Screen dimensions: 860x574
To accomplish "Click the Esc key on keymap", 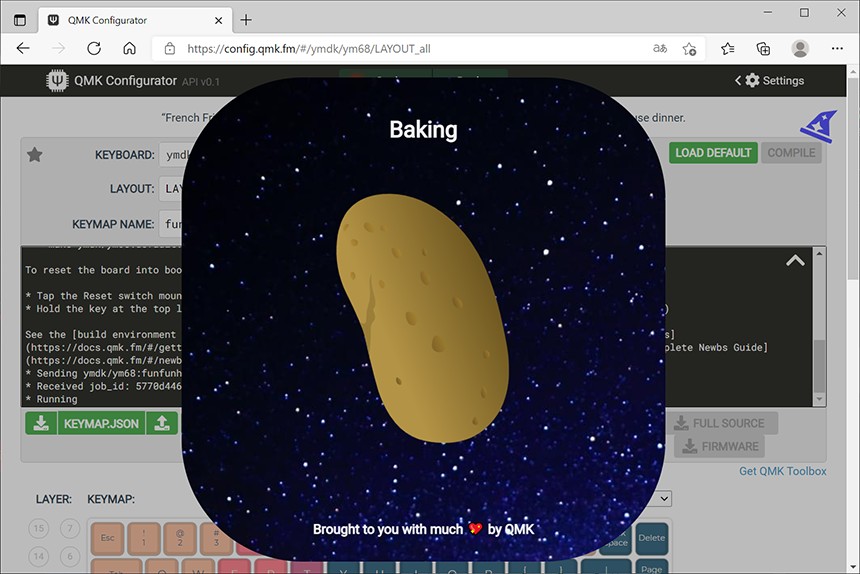I will (108, 538).
